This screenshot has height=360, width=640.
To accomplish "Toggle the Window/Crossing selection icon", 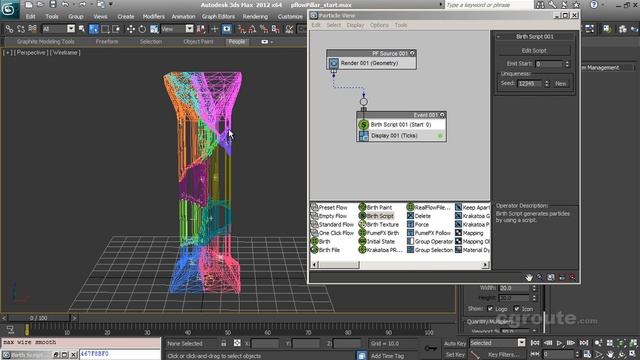I will [116, 29].
